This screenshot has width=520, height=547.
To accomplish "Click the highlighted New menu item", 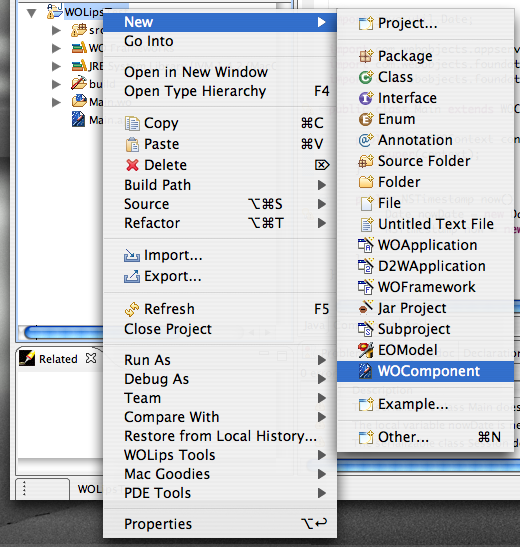I will [x=220, y=22].
